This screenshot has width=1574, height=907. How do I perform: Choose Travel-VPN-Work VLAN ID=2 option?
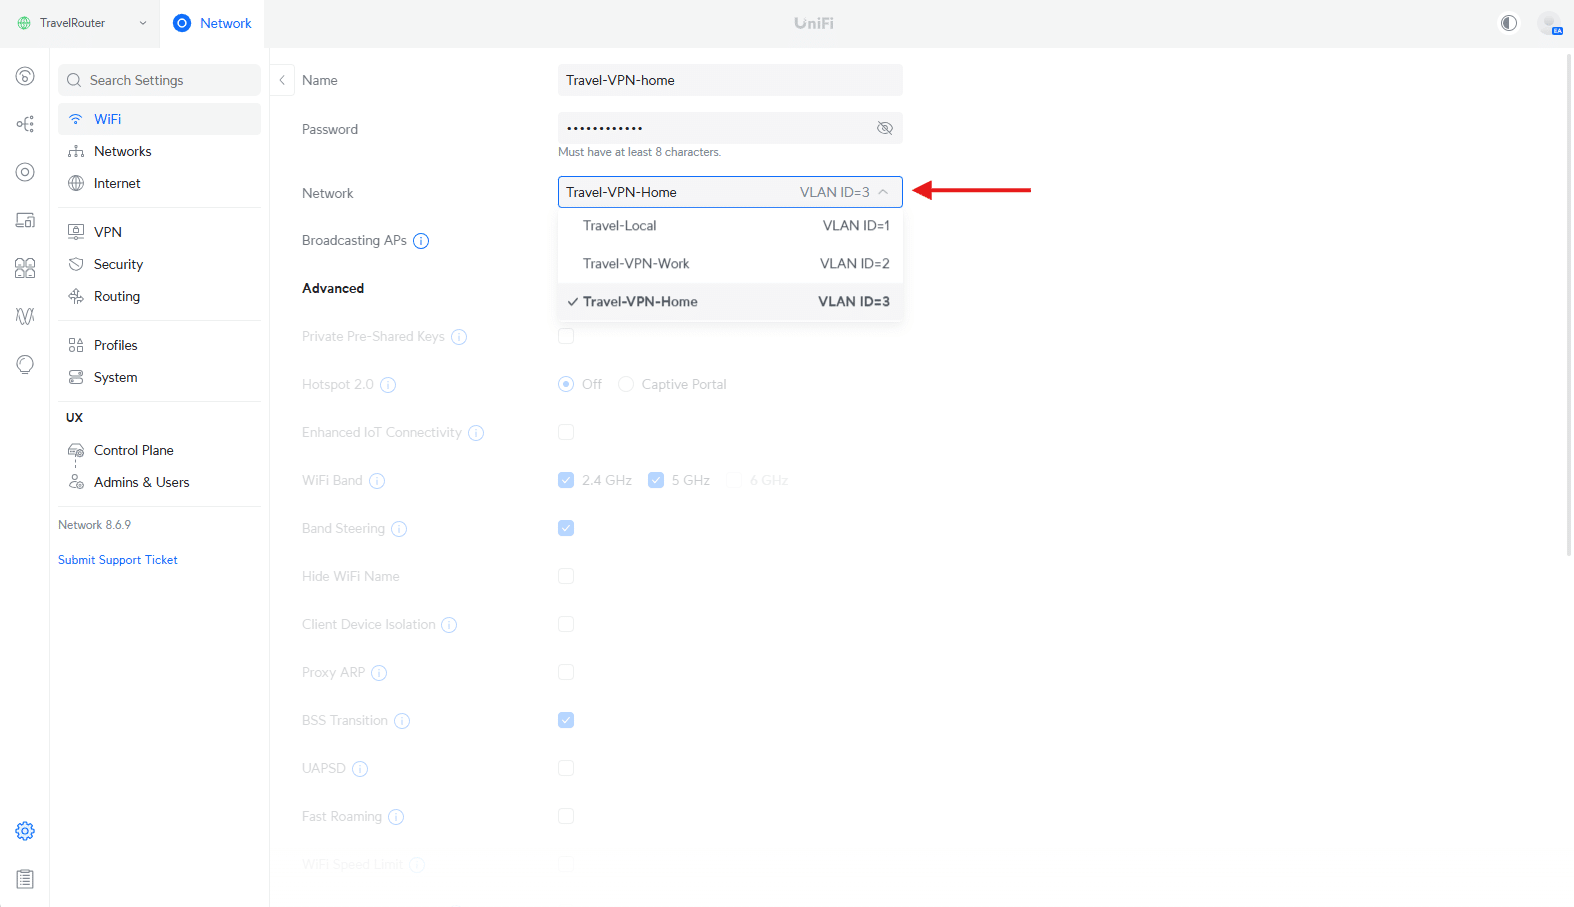tap(730, 264)
